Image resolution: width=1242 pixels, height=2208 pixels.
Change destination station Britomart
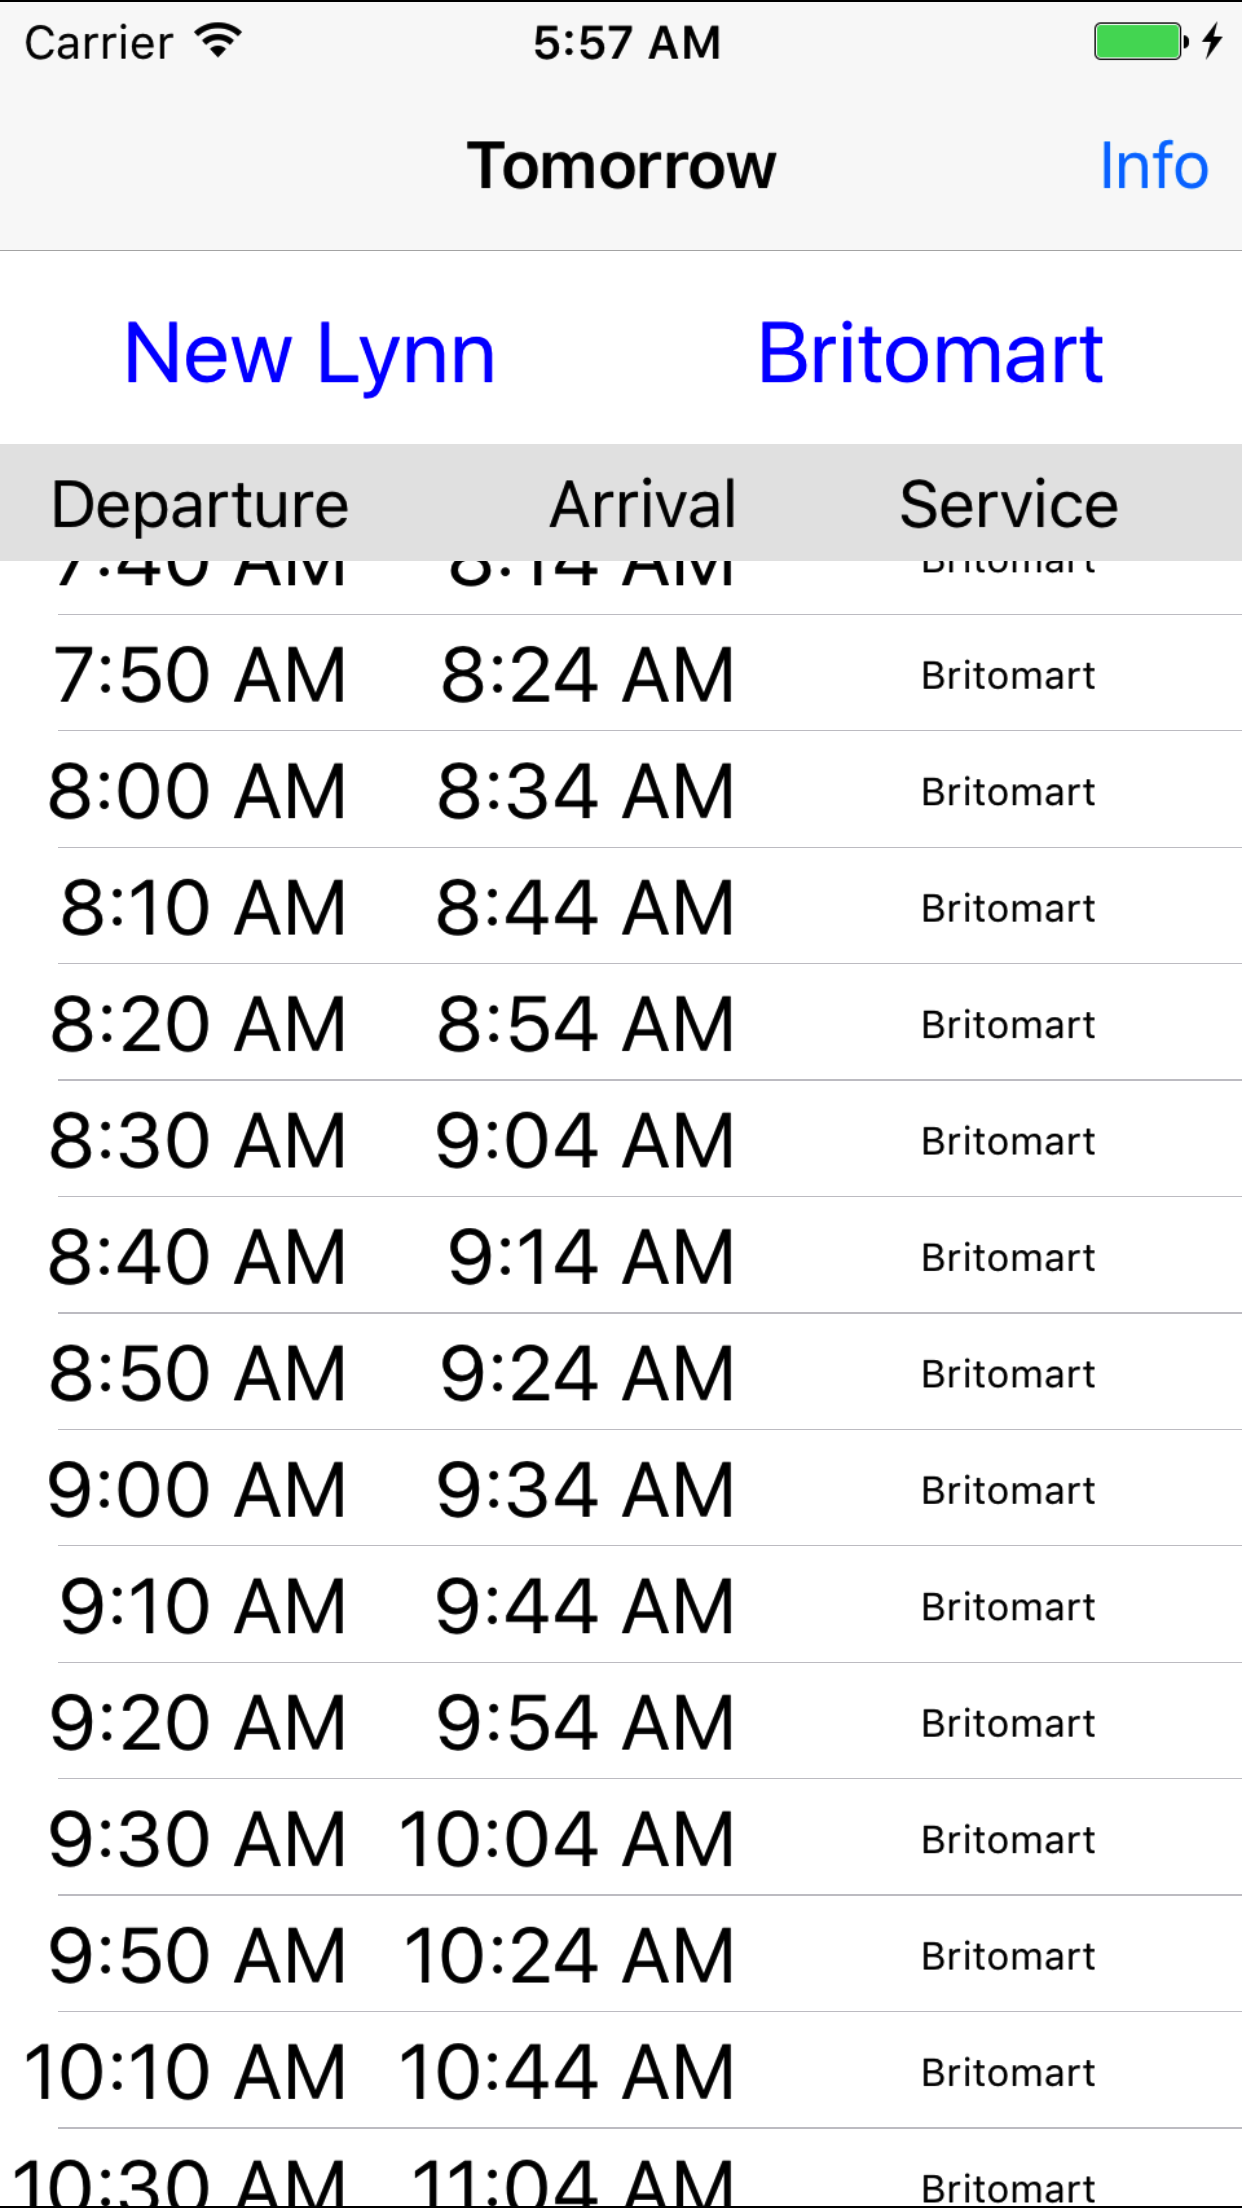[x=930, y=353]
